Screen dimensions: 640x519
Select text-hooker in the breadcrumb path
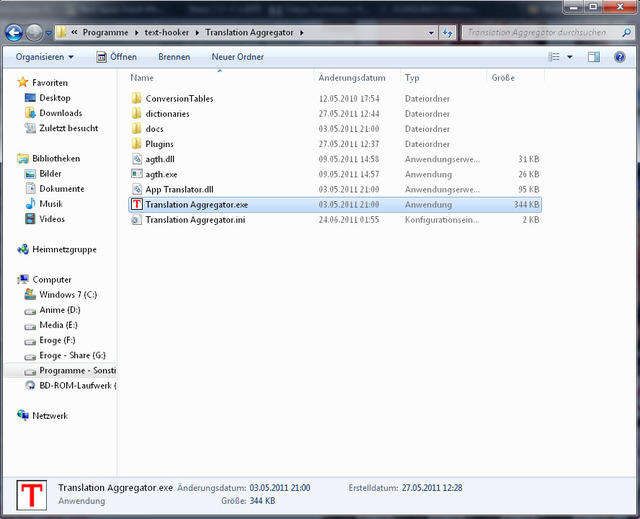point(167,32)
